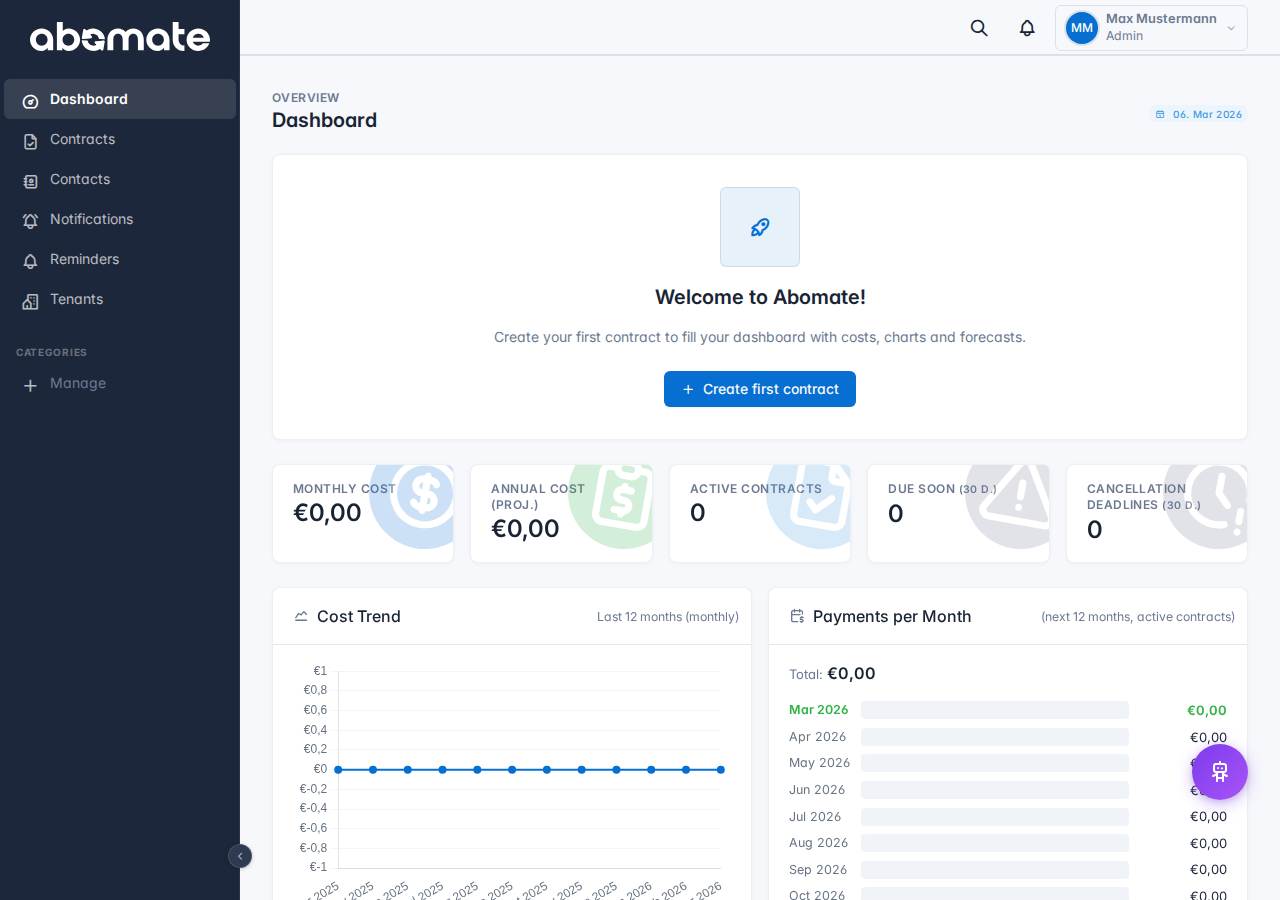
Task: Open the purple floating gift button
Action: [x=1219, y=771]
